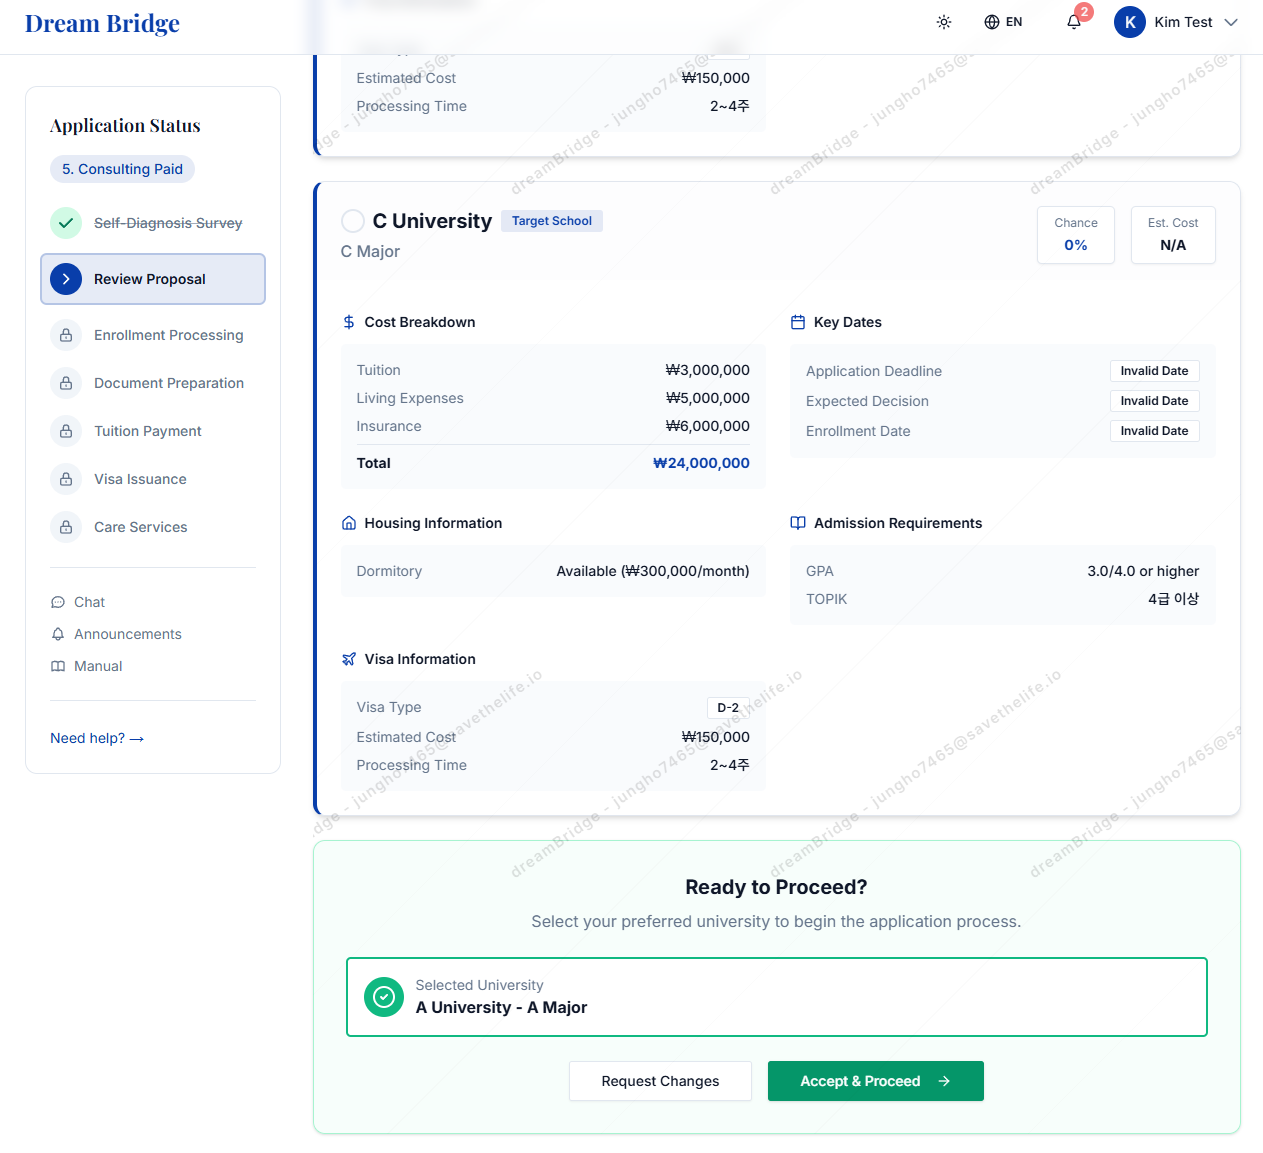Click the GPA 3.0/4.0 or higher value

pos(1143,571)
